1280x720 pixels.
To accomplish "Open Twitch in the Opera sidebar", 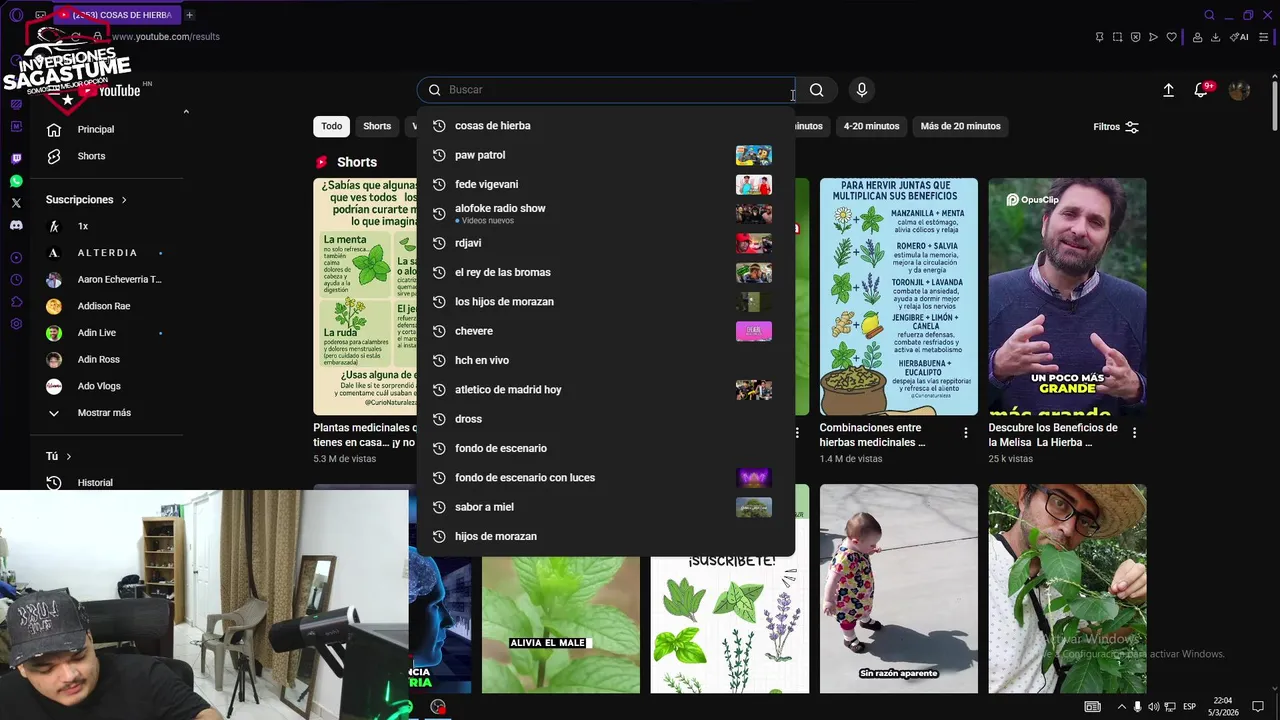I will [16, 159].
